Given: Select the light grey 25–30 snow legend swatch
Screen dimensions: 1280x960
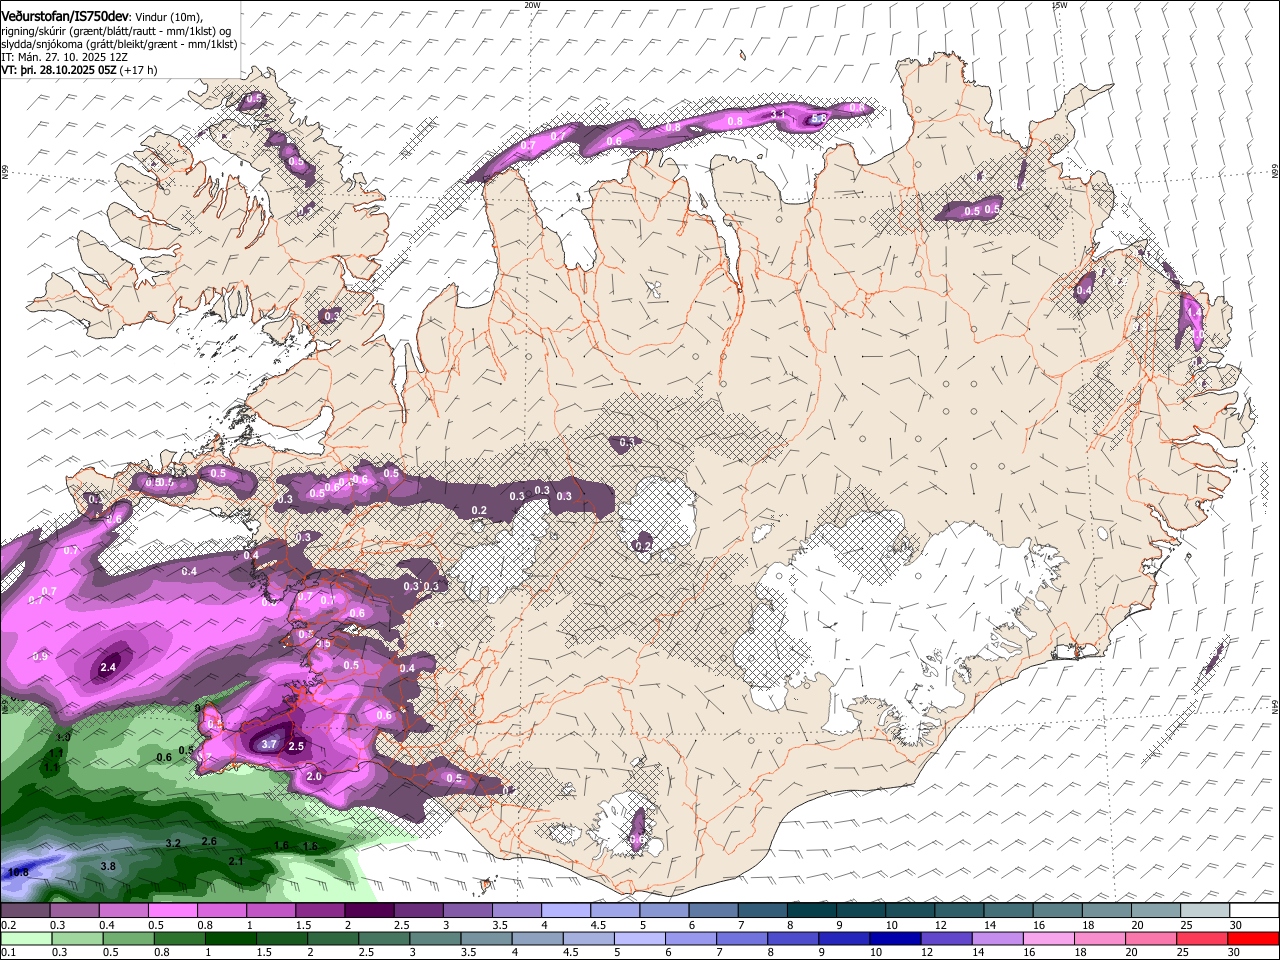Looking at the screenshot, I should [1204, 911].
